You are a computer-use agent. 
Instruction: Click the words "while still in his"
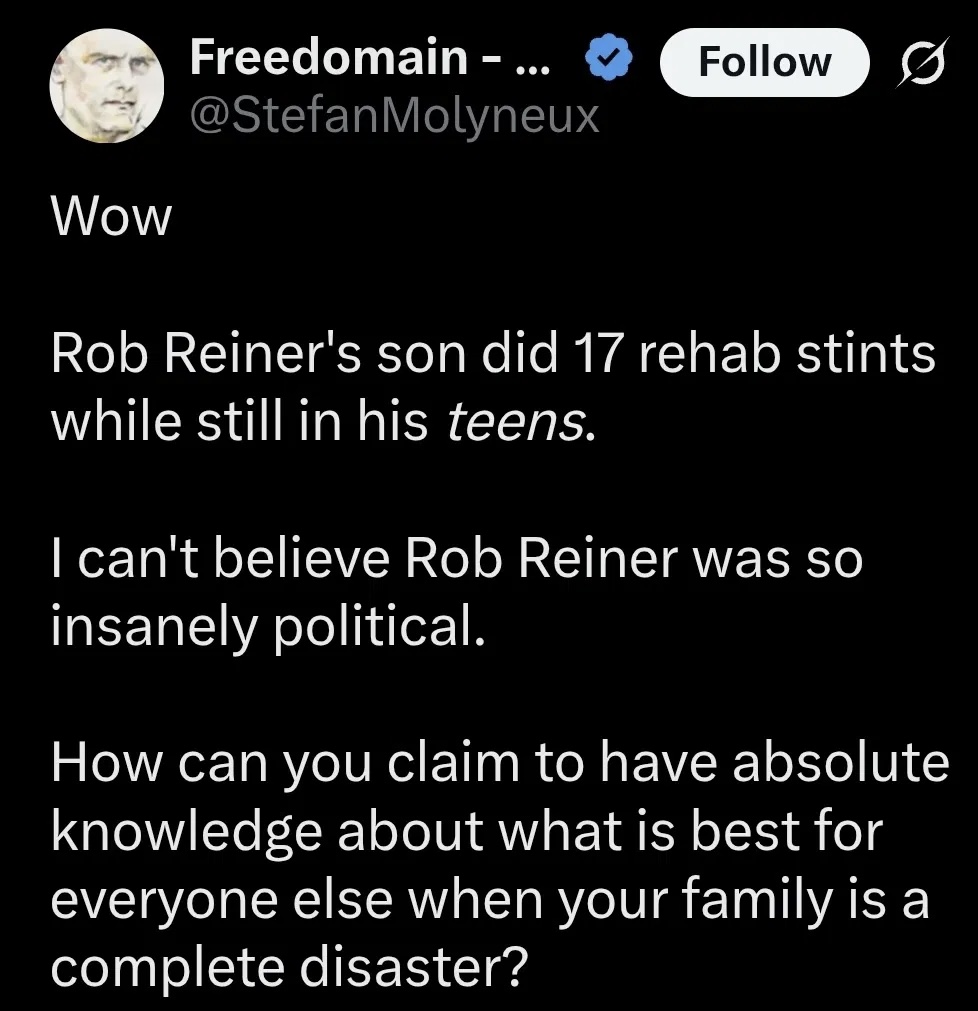click(x=240, y=425)
